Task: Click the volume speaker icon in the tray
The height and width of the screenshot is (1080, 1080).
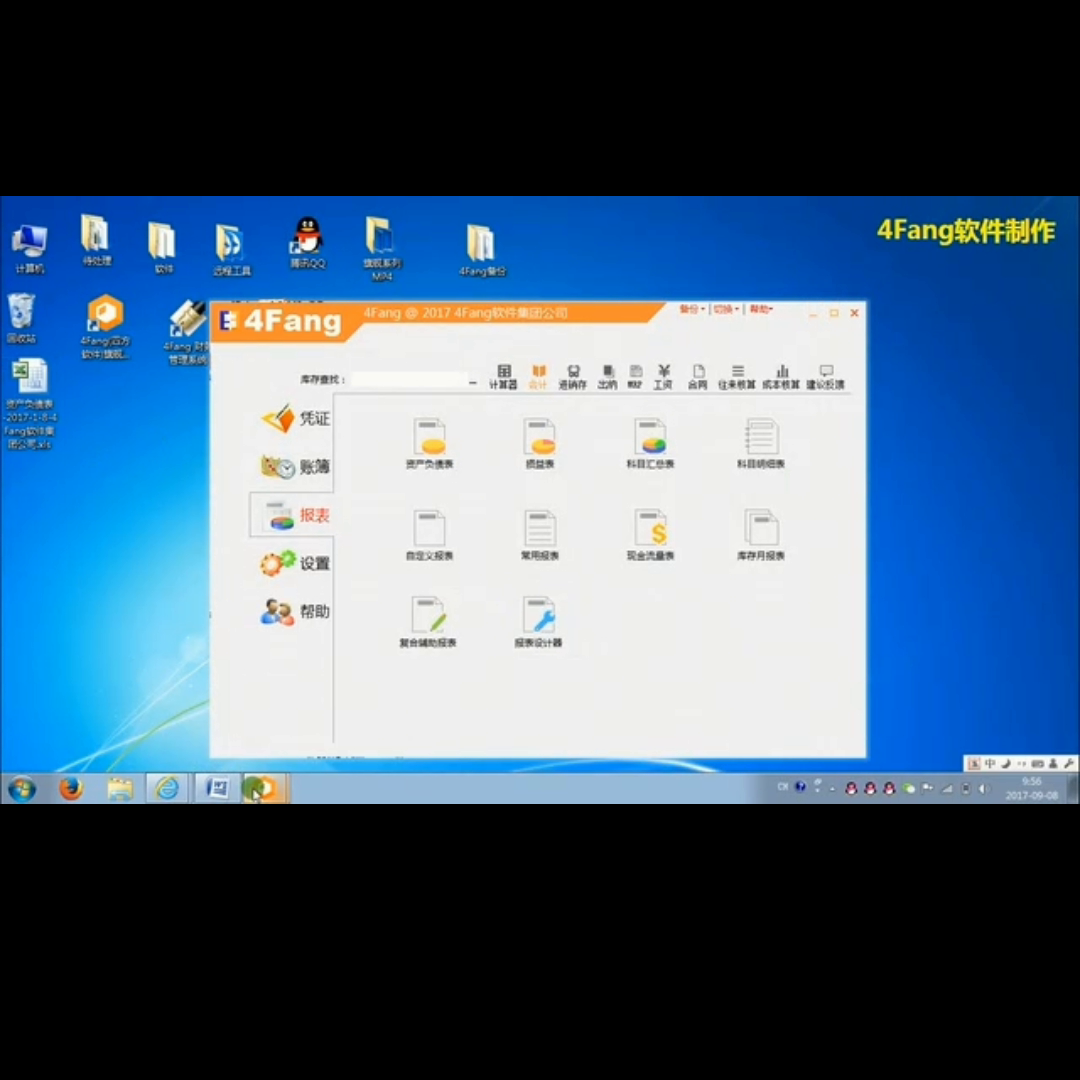Action: [984, 789]
